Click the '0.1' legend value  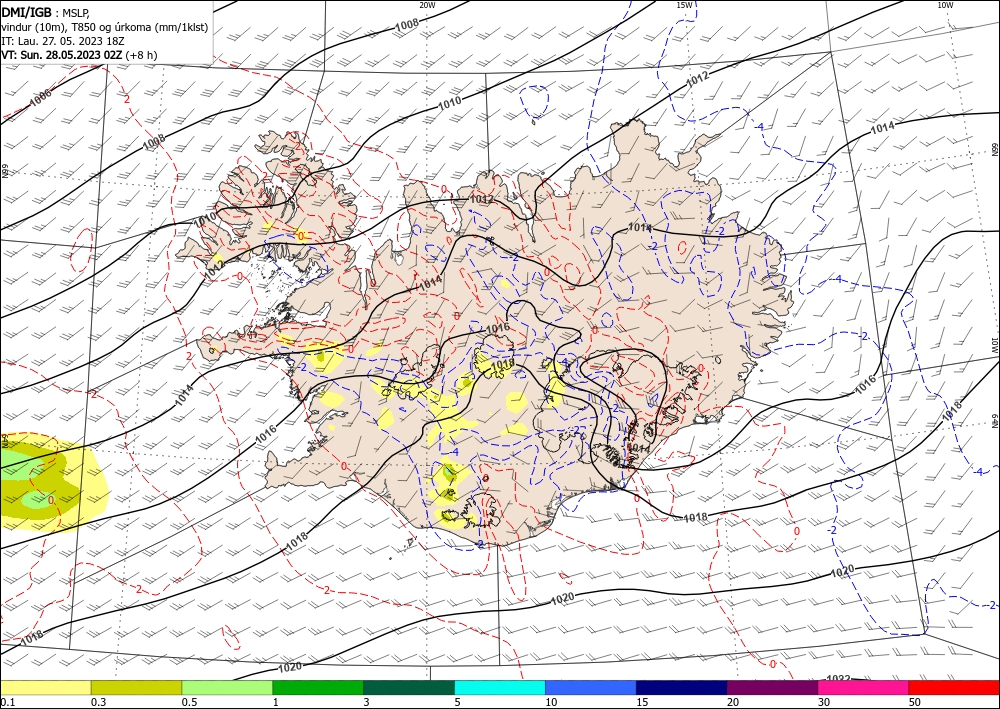(6, 702)
